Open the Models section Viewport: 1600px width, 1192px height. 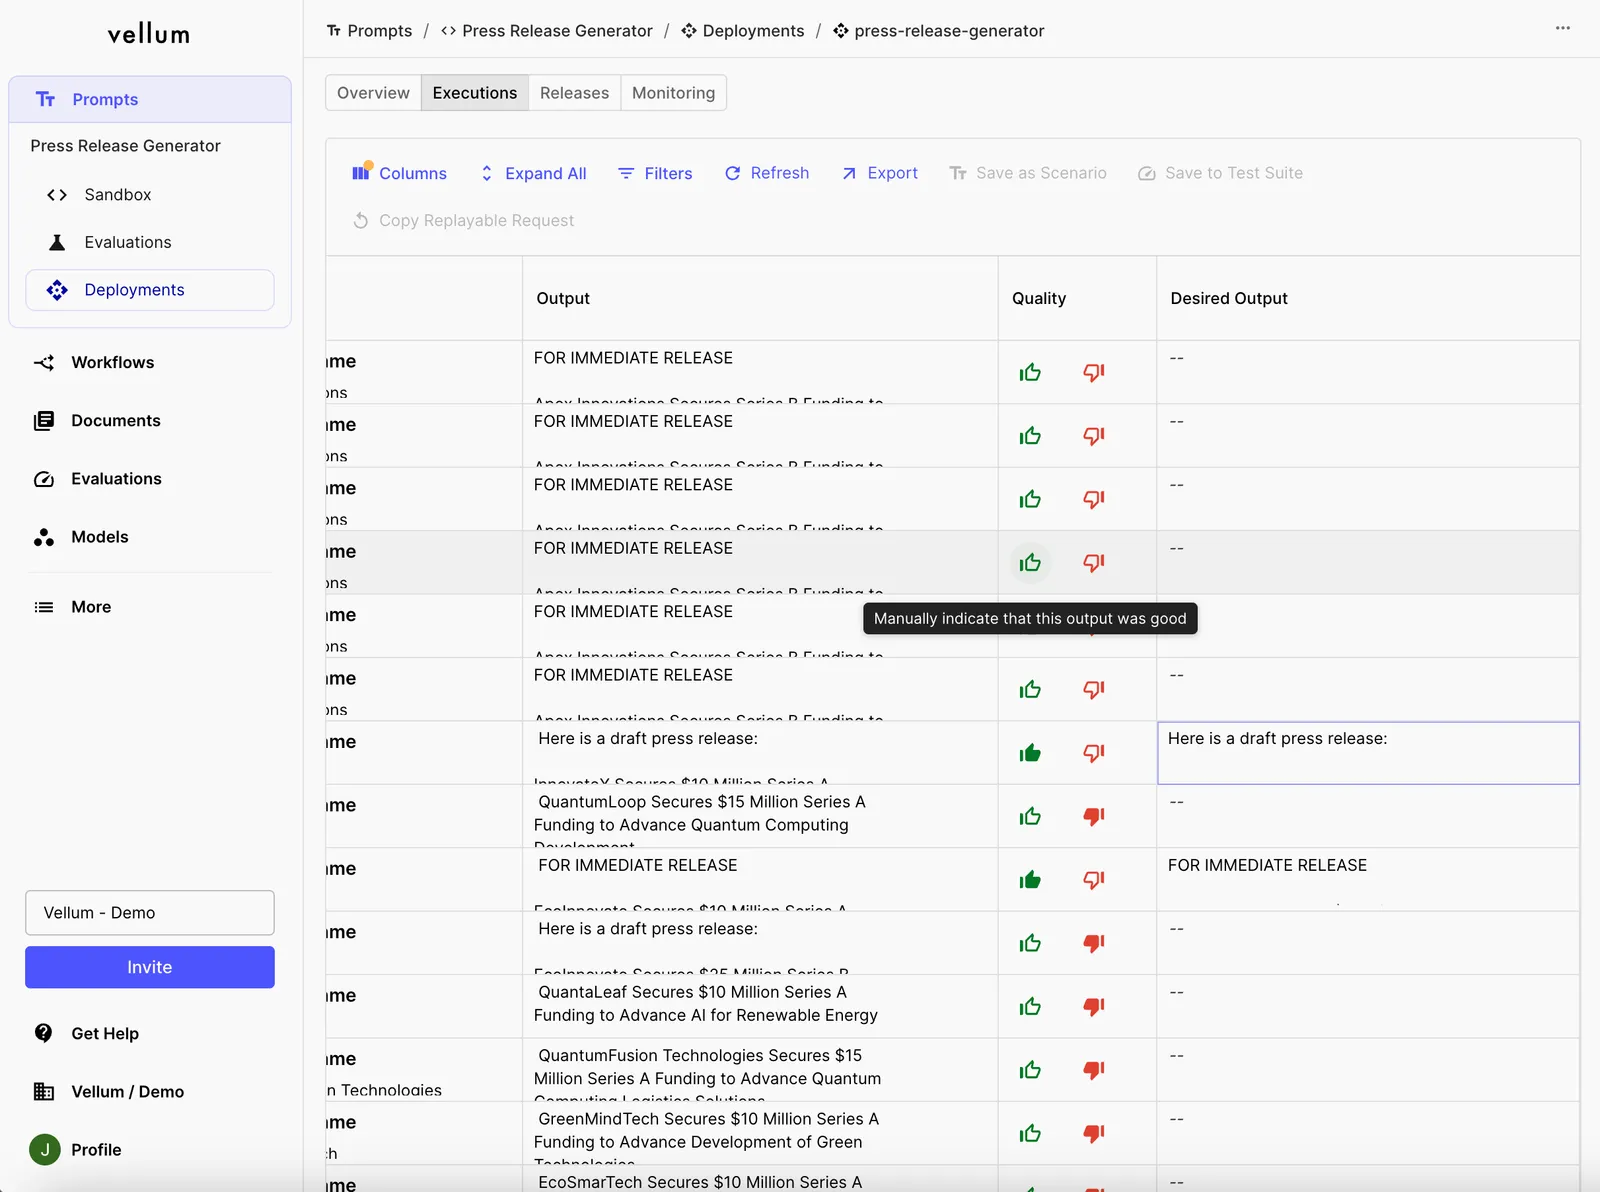(99, 536)
